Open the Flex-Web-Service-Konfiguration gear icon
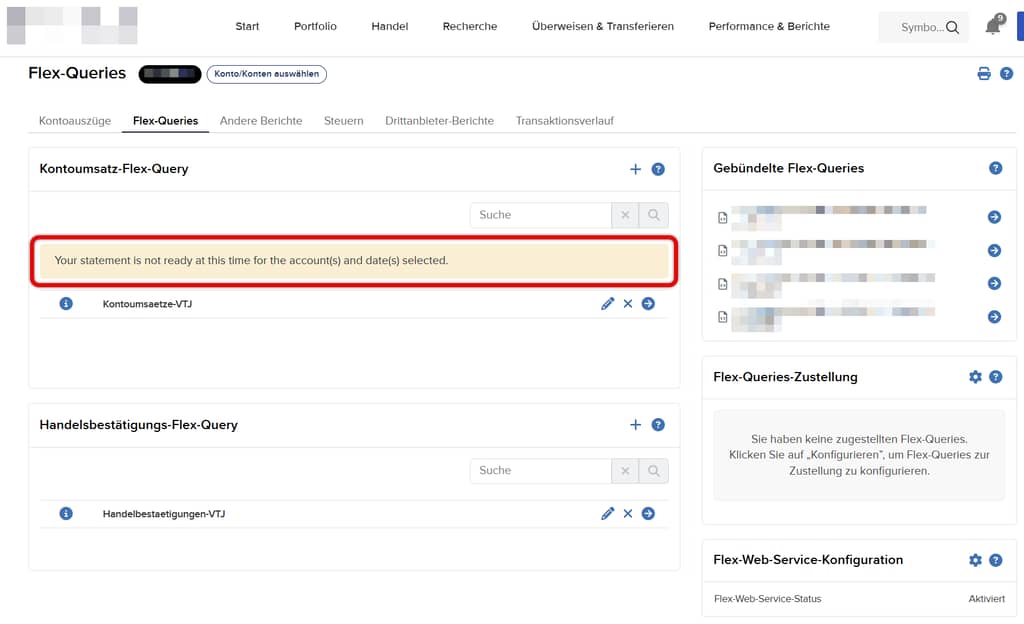This screenshot has height=624, width=1024. click(975, 560)
